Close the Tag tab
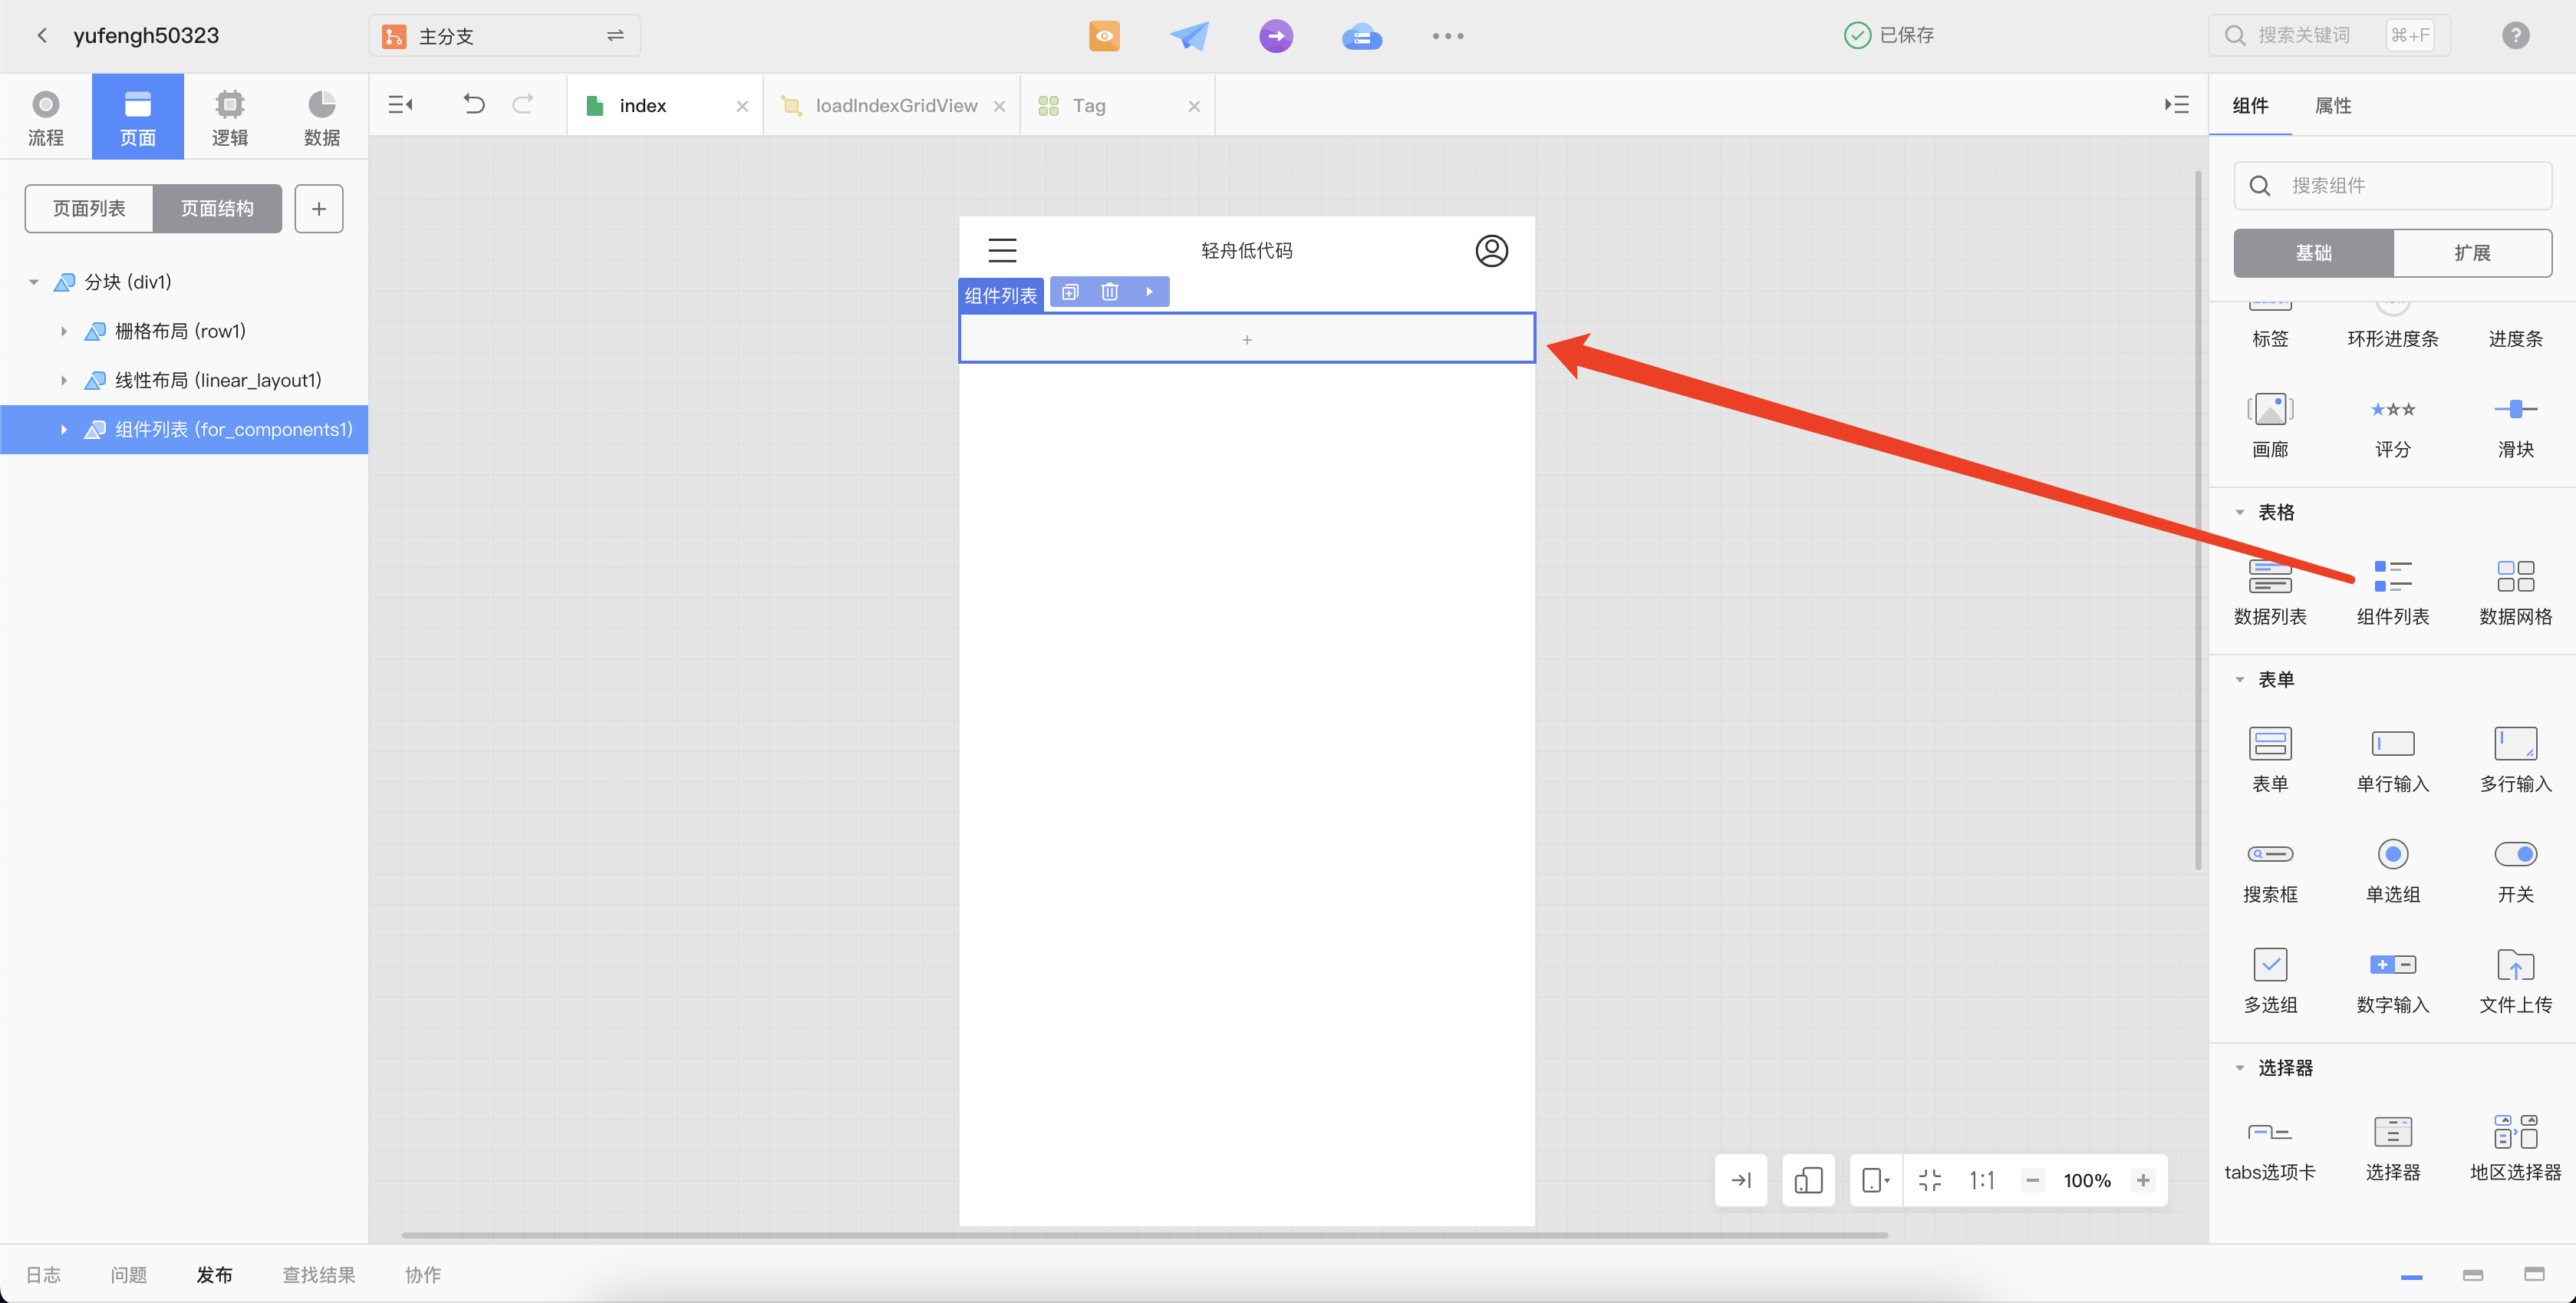The image size is (2576, 1303). pos(1194,106)
